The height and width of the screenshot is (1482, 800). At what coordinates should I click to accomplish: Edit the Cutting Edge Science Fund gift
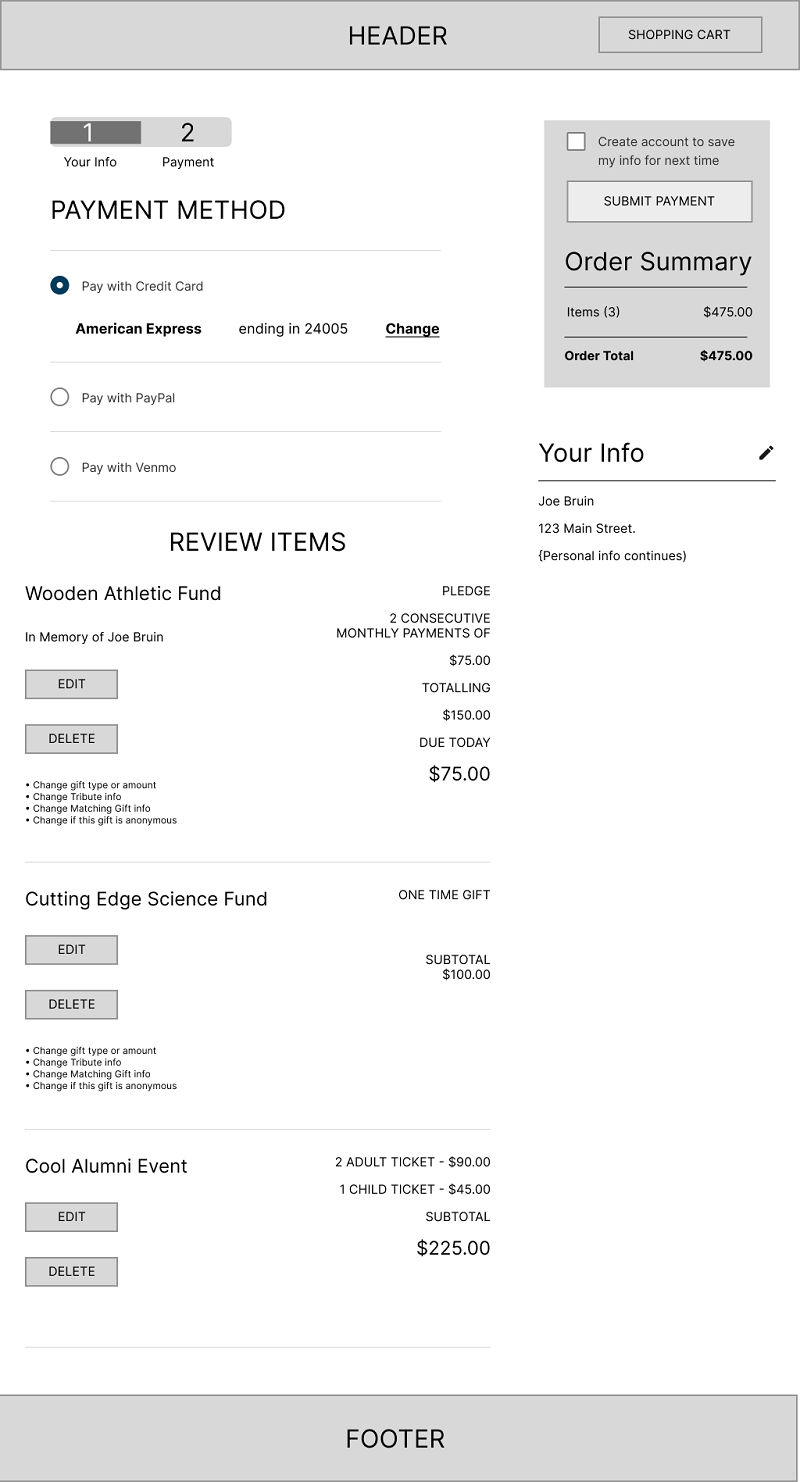pos(71,949)
